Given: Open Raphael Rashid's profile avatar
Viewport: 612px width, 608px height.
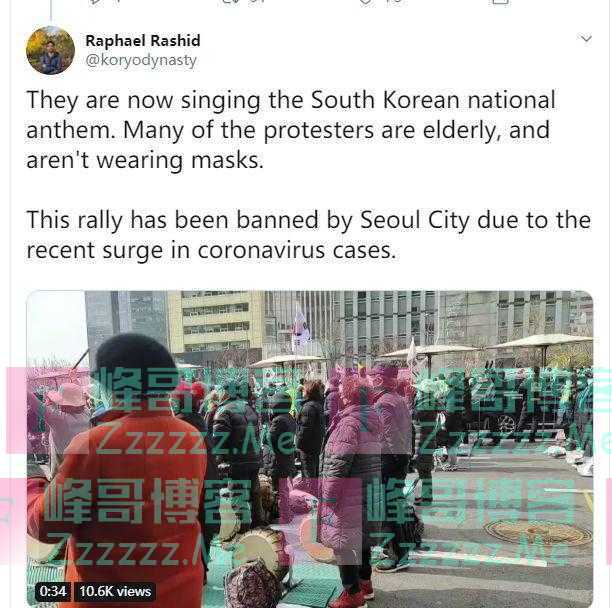Looking at the screenshot, I should 50,50.
